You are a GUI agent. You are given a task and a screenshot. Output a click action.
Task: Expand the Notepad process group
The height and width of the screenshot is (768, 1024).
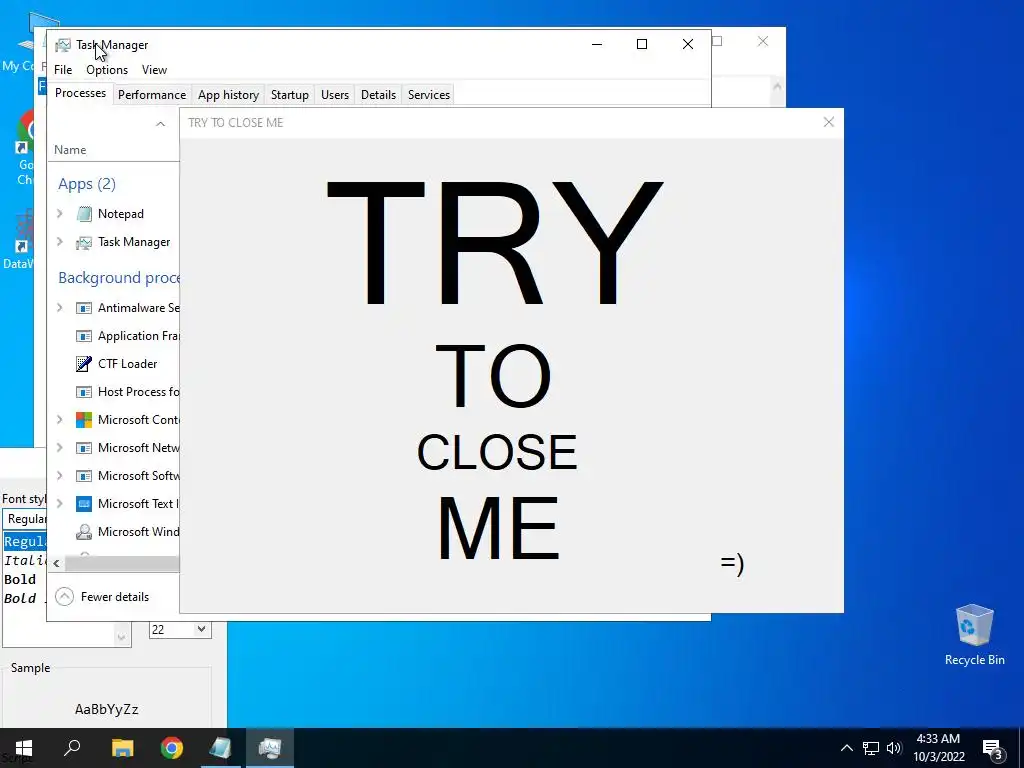point(60,214)
